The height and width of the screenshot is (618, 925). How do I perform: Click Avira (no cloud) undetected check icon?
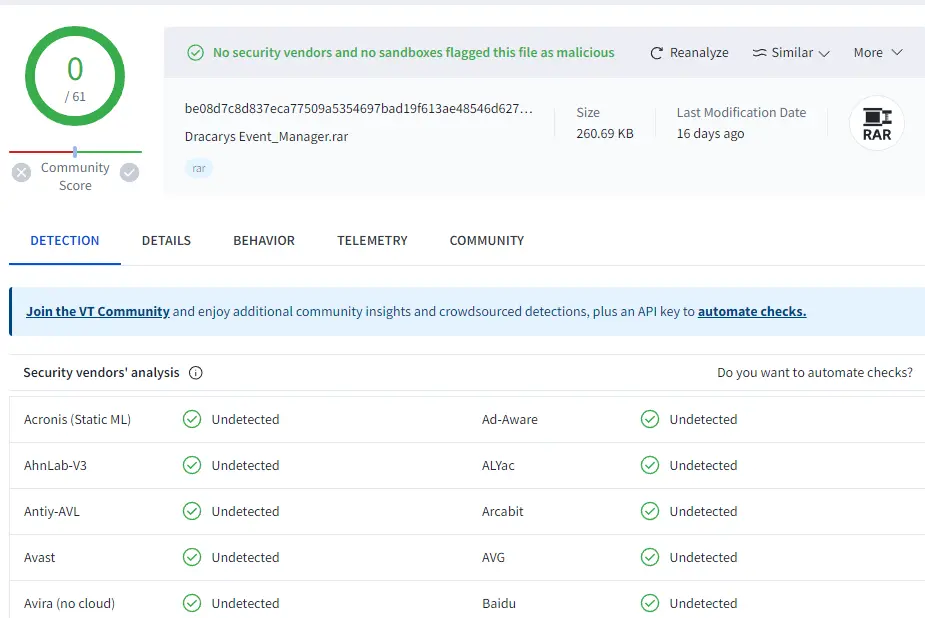click(192, 603)
